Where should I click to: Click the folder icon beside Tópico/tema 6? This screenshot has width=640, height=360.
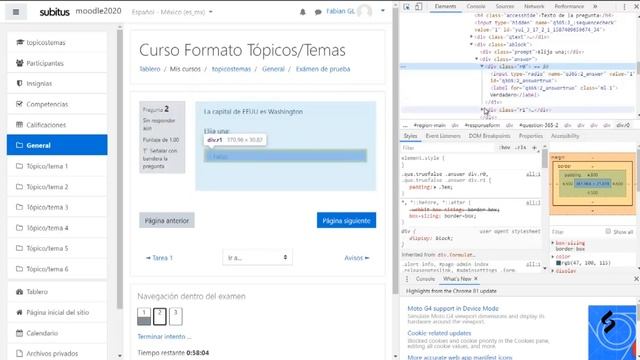(19, 269)
